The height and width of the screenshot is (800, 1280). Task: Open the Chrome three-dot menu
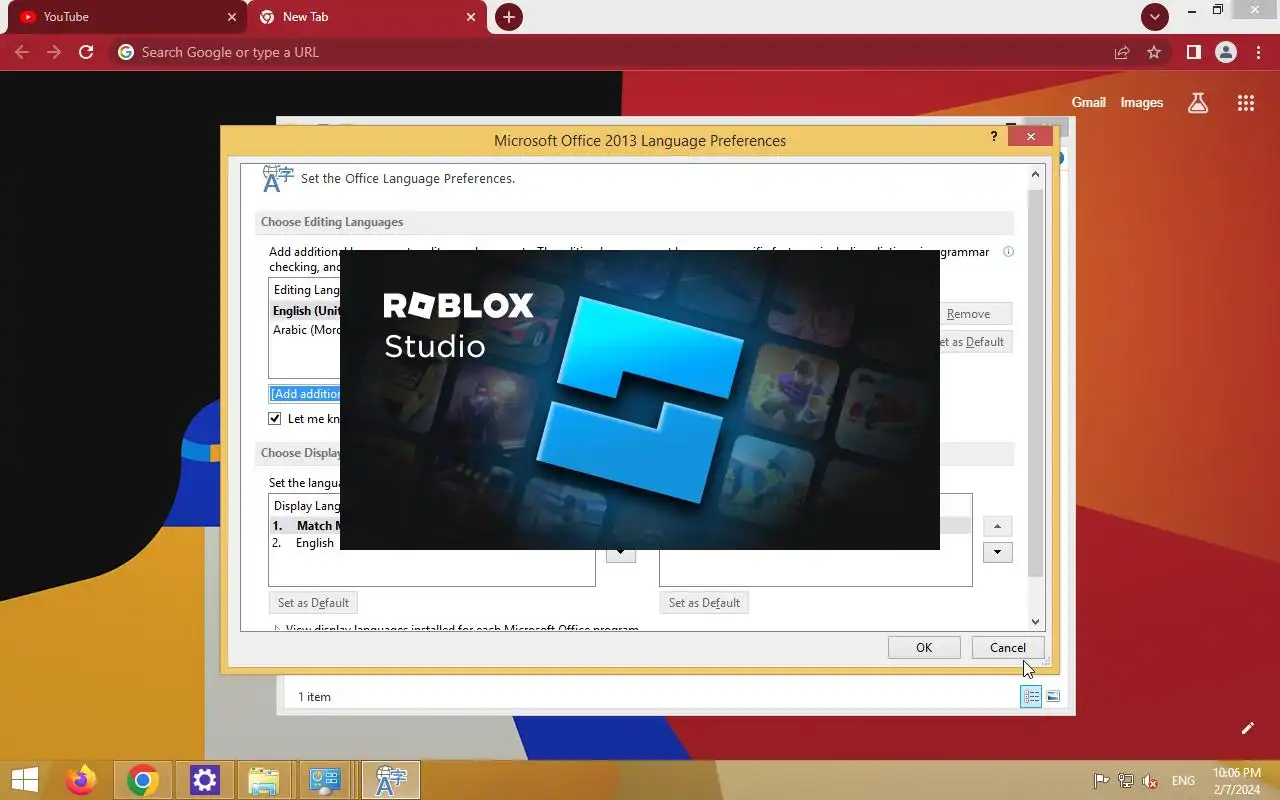(1258, 52)
